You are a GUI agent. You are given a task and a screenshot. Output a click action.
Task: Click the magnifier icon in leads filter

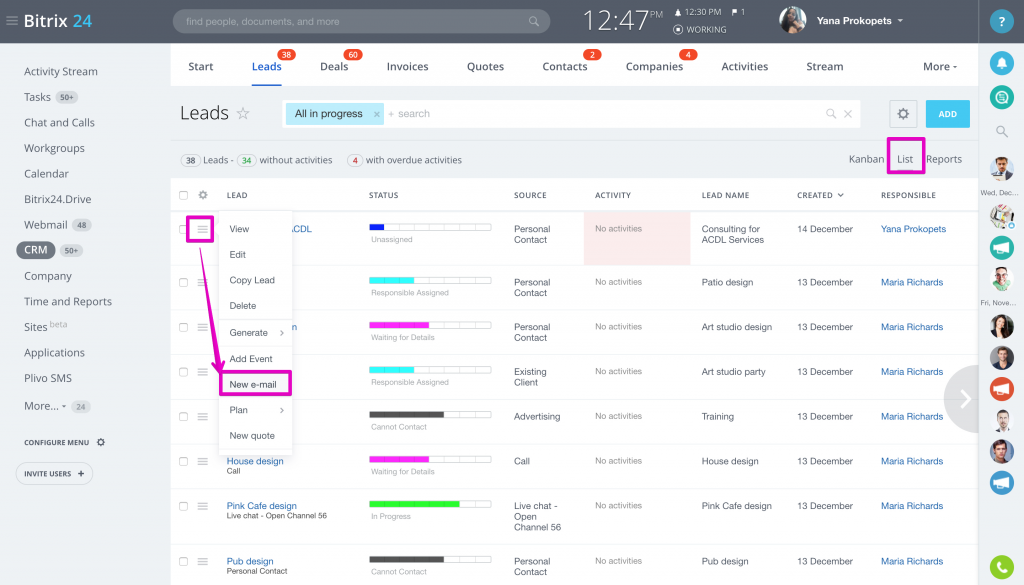pyautogui.click(x=831, y=114)
